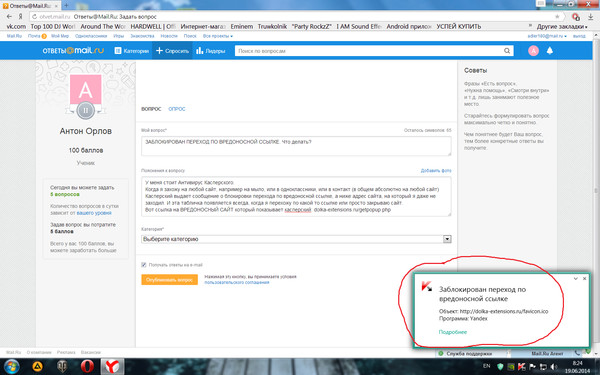The height and width of the screenshot is (375, 600).
Task: Click the large pink profile avatar
Action: point(86,90)
